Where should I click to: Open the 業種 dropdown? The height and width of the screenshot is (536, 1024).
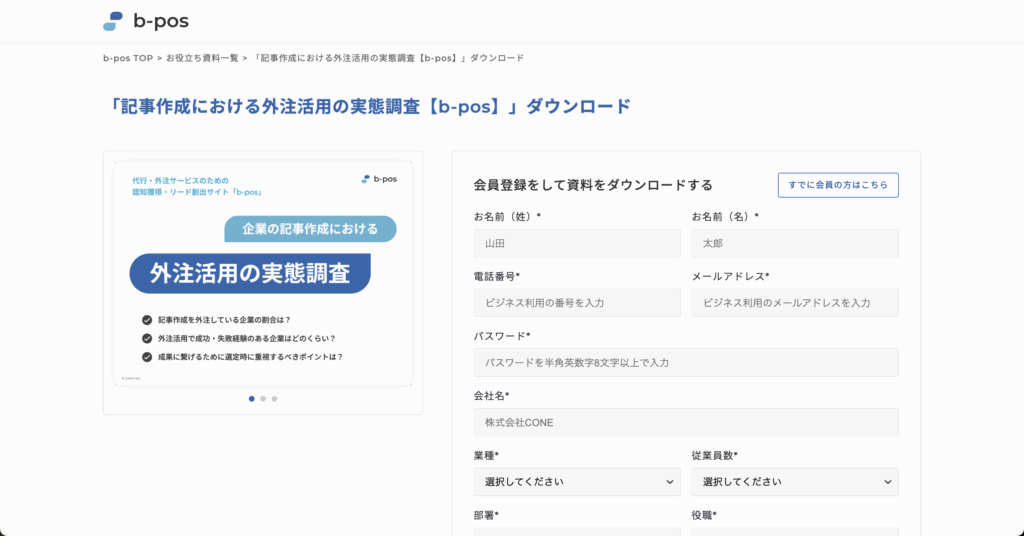(x=577, y=482)
